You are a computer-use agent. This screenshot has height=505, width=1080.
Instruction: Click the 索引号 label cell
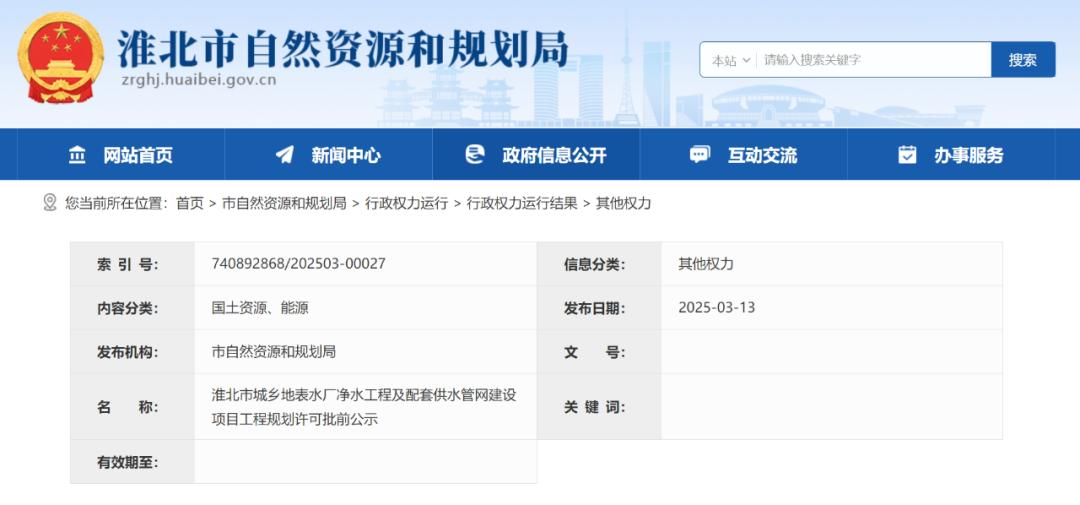(x=132, y=264)
